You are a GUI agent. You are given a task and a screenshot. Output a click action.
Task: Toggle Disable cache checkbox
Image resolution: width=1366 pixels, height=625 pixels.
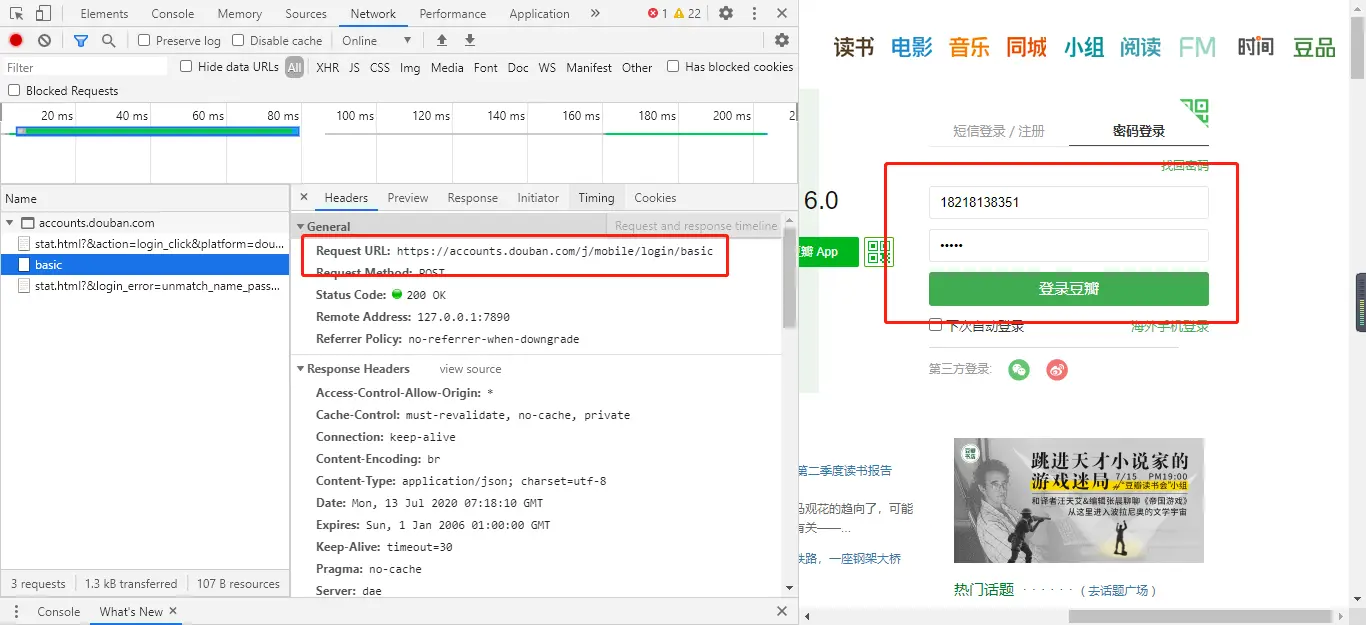(238, 40)
